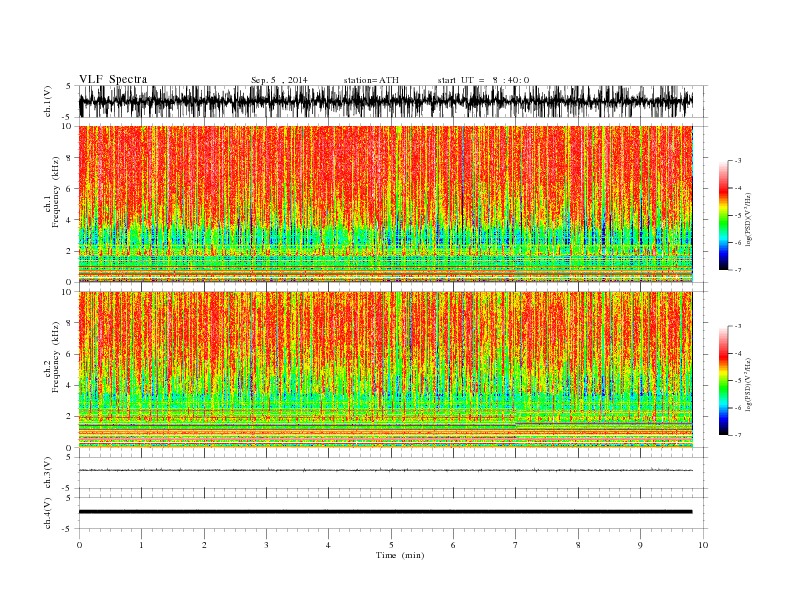Click the "10" kHz tick of ch.1 spectrogram
This screenshot has width=792, height=612.
pos(68,126)
